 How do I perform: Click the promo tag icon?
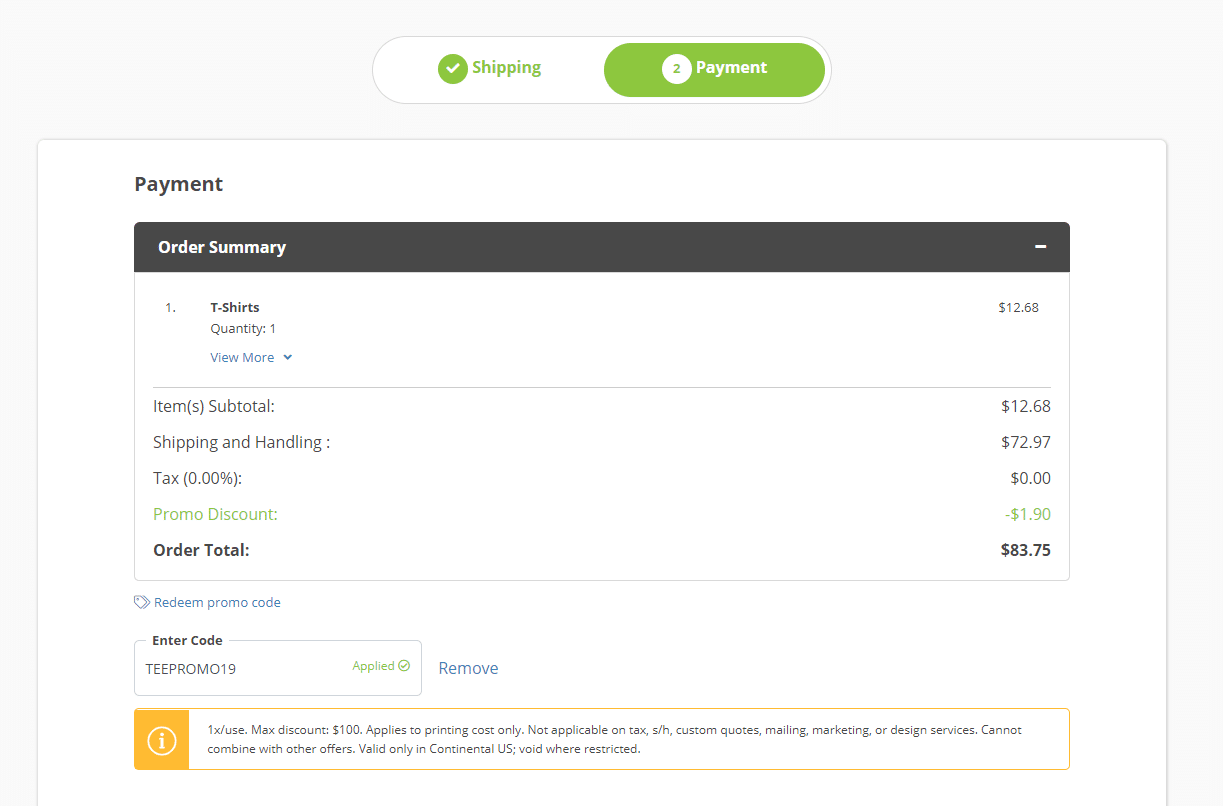coord(142,603)
